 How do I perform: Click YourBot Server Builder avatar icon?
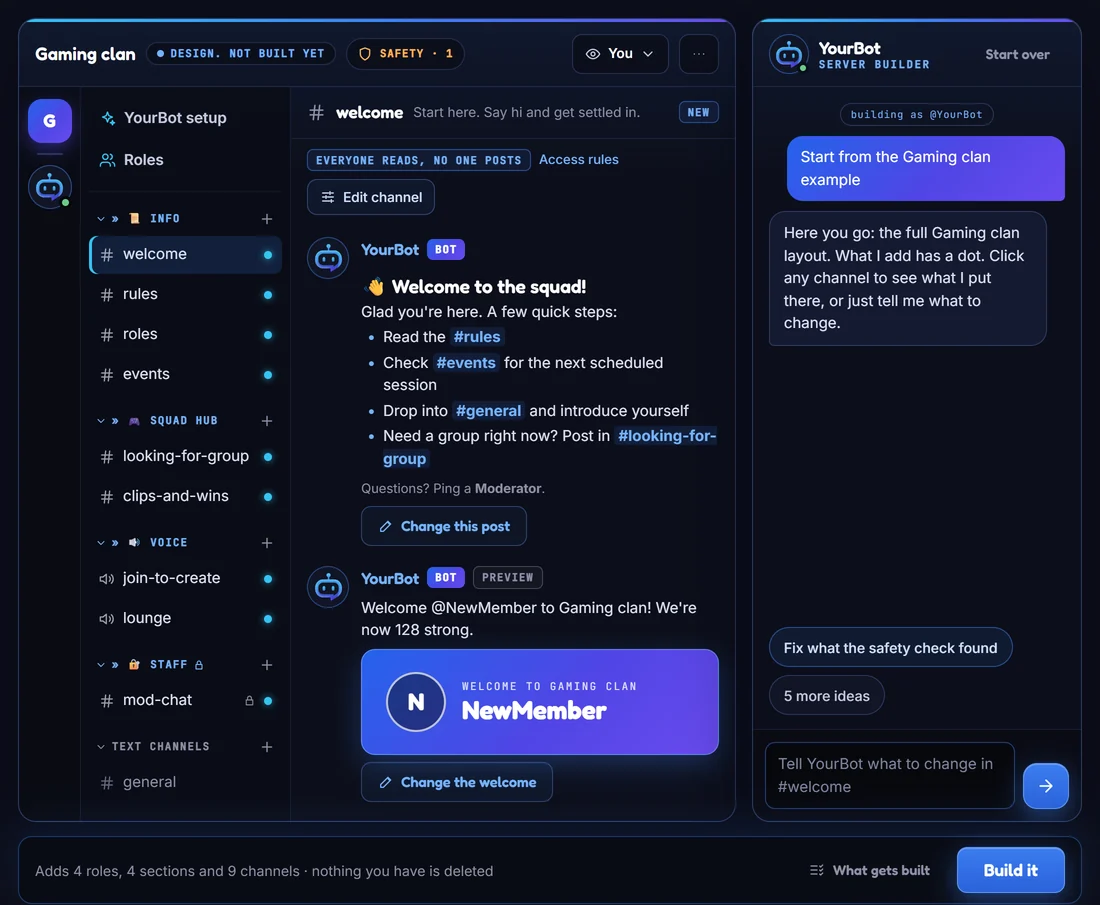point(789,54)
